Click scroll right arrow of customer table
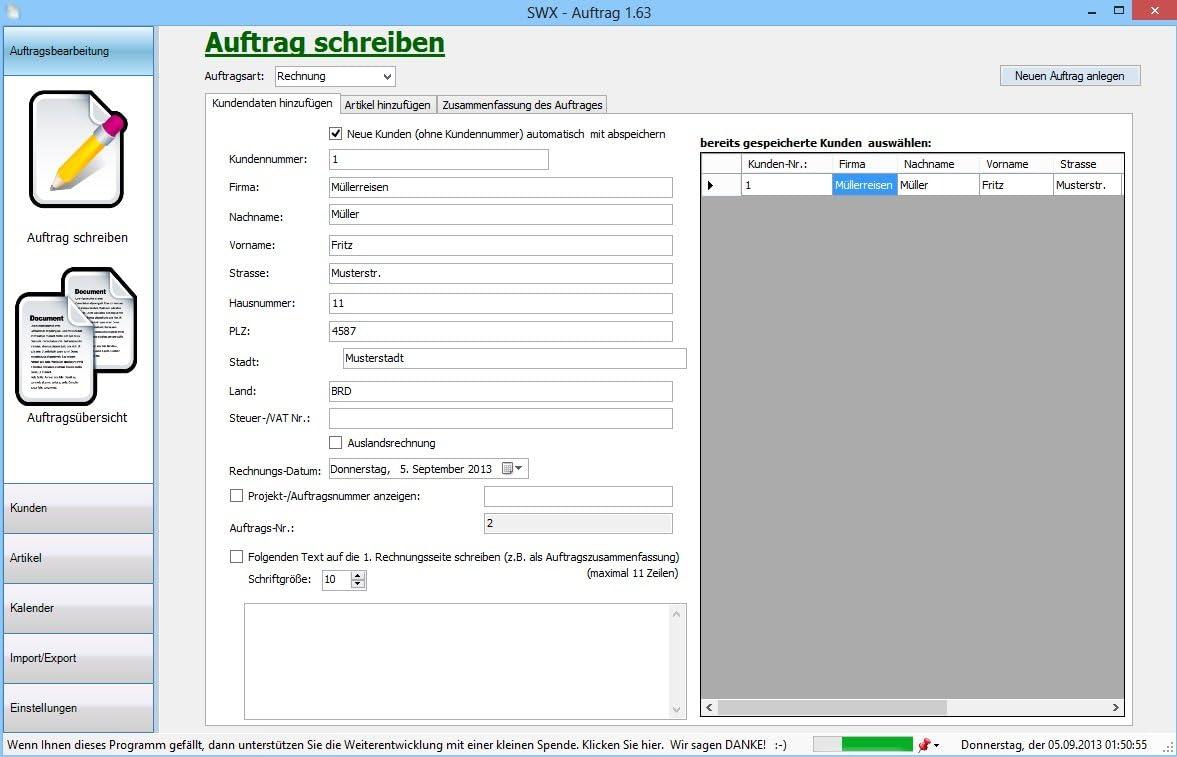The height and width of the screenshot is (757, 1177). pos(1116,708)
